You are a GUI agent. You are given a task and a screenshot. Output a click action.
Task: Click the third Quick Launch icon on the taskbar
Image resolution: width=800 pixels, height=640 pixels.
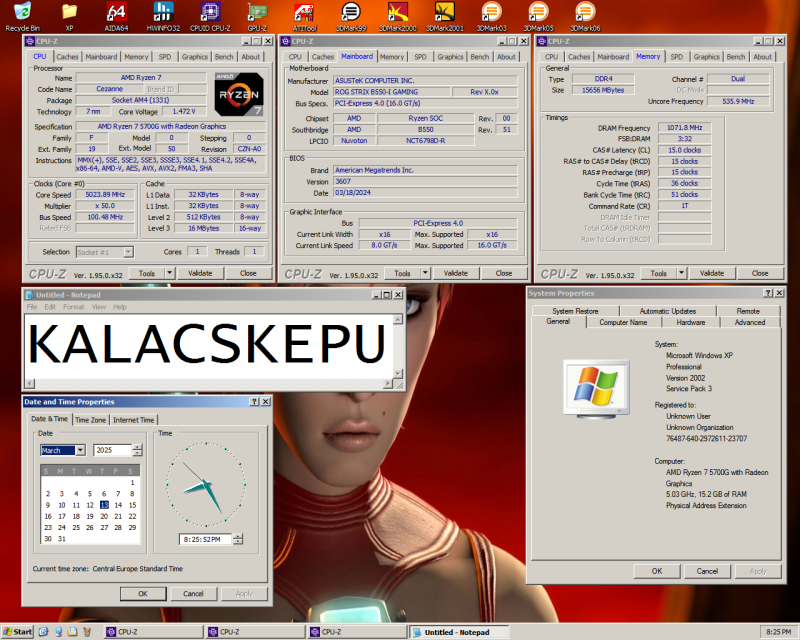(72, 632)
